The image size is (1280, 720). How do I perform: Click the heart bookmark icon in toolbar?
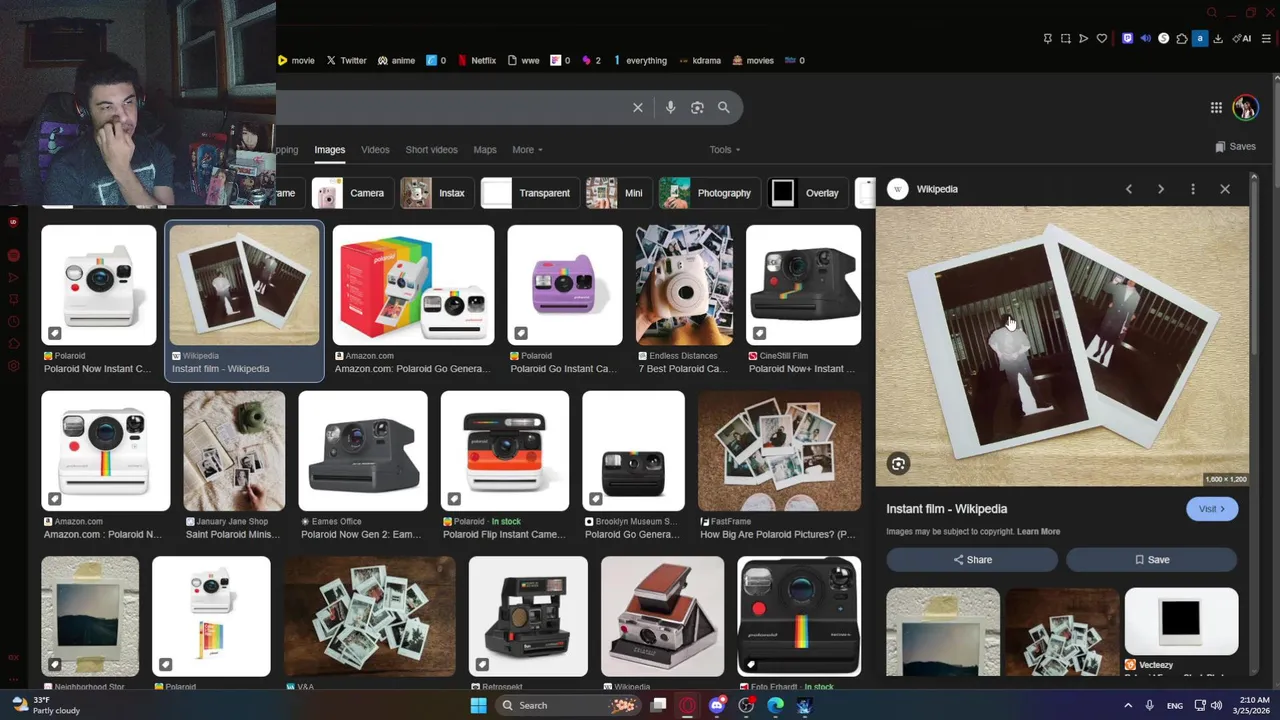pyautogui.click(x=1102, y=39)
